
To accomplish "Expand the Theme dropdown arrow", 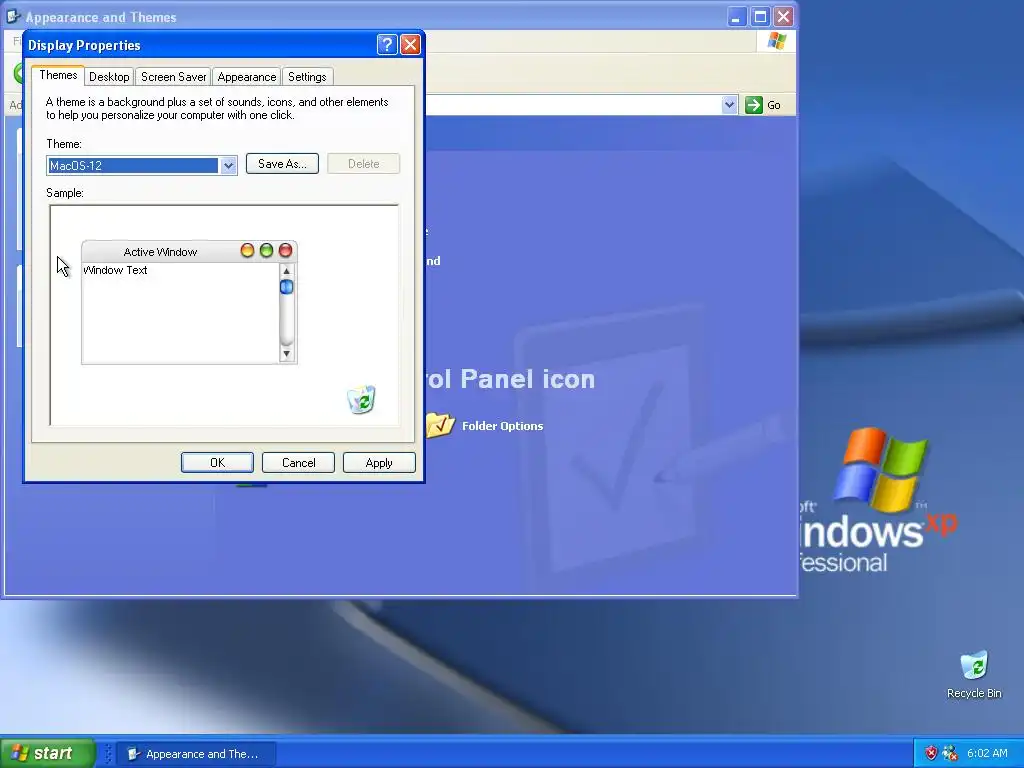I will [x=228, y=166].
